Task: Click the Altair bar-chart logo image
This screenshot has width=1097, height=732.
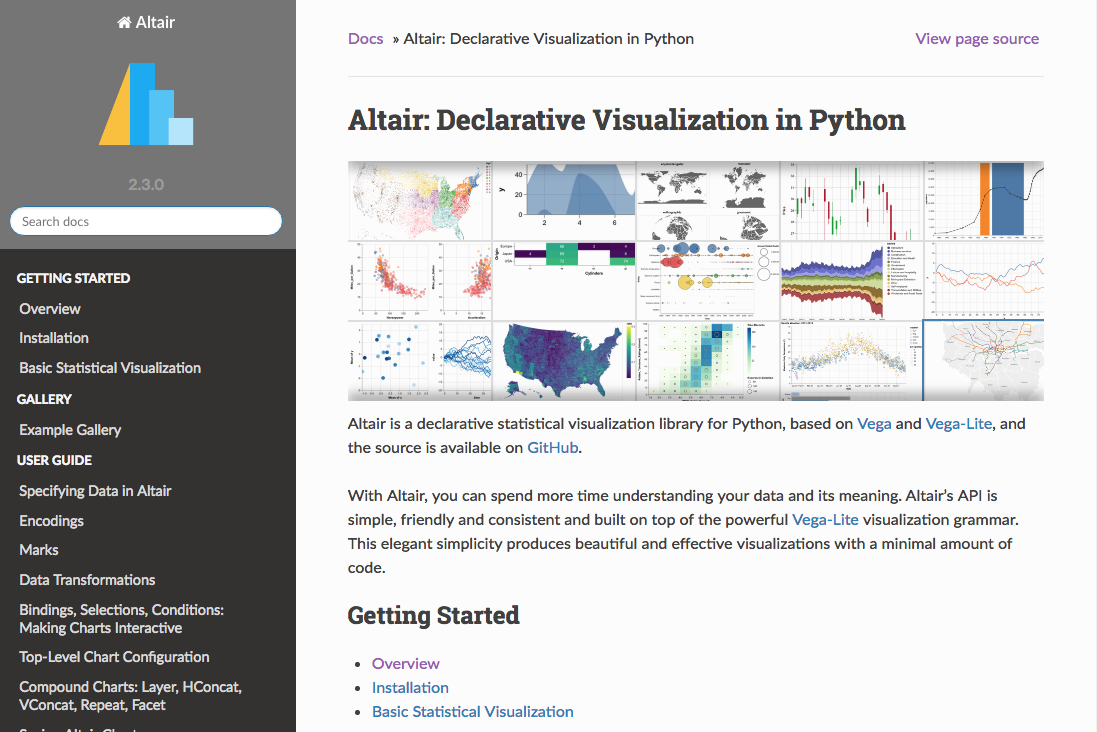Action: 146,104
